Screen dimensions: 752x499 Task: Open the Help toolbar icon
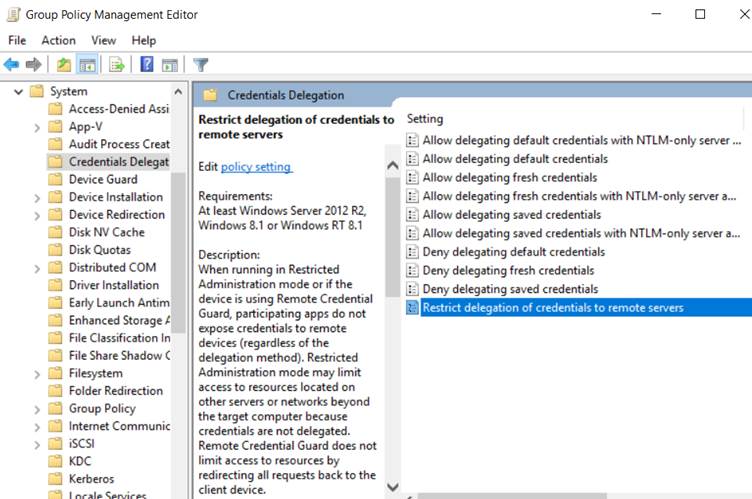(x=147, y=64)
